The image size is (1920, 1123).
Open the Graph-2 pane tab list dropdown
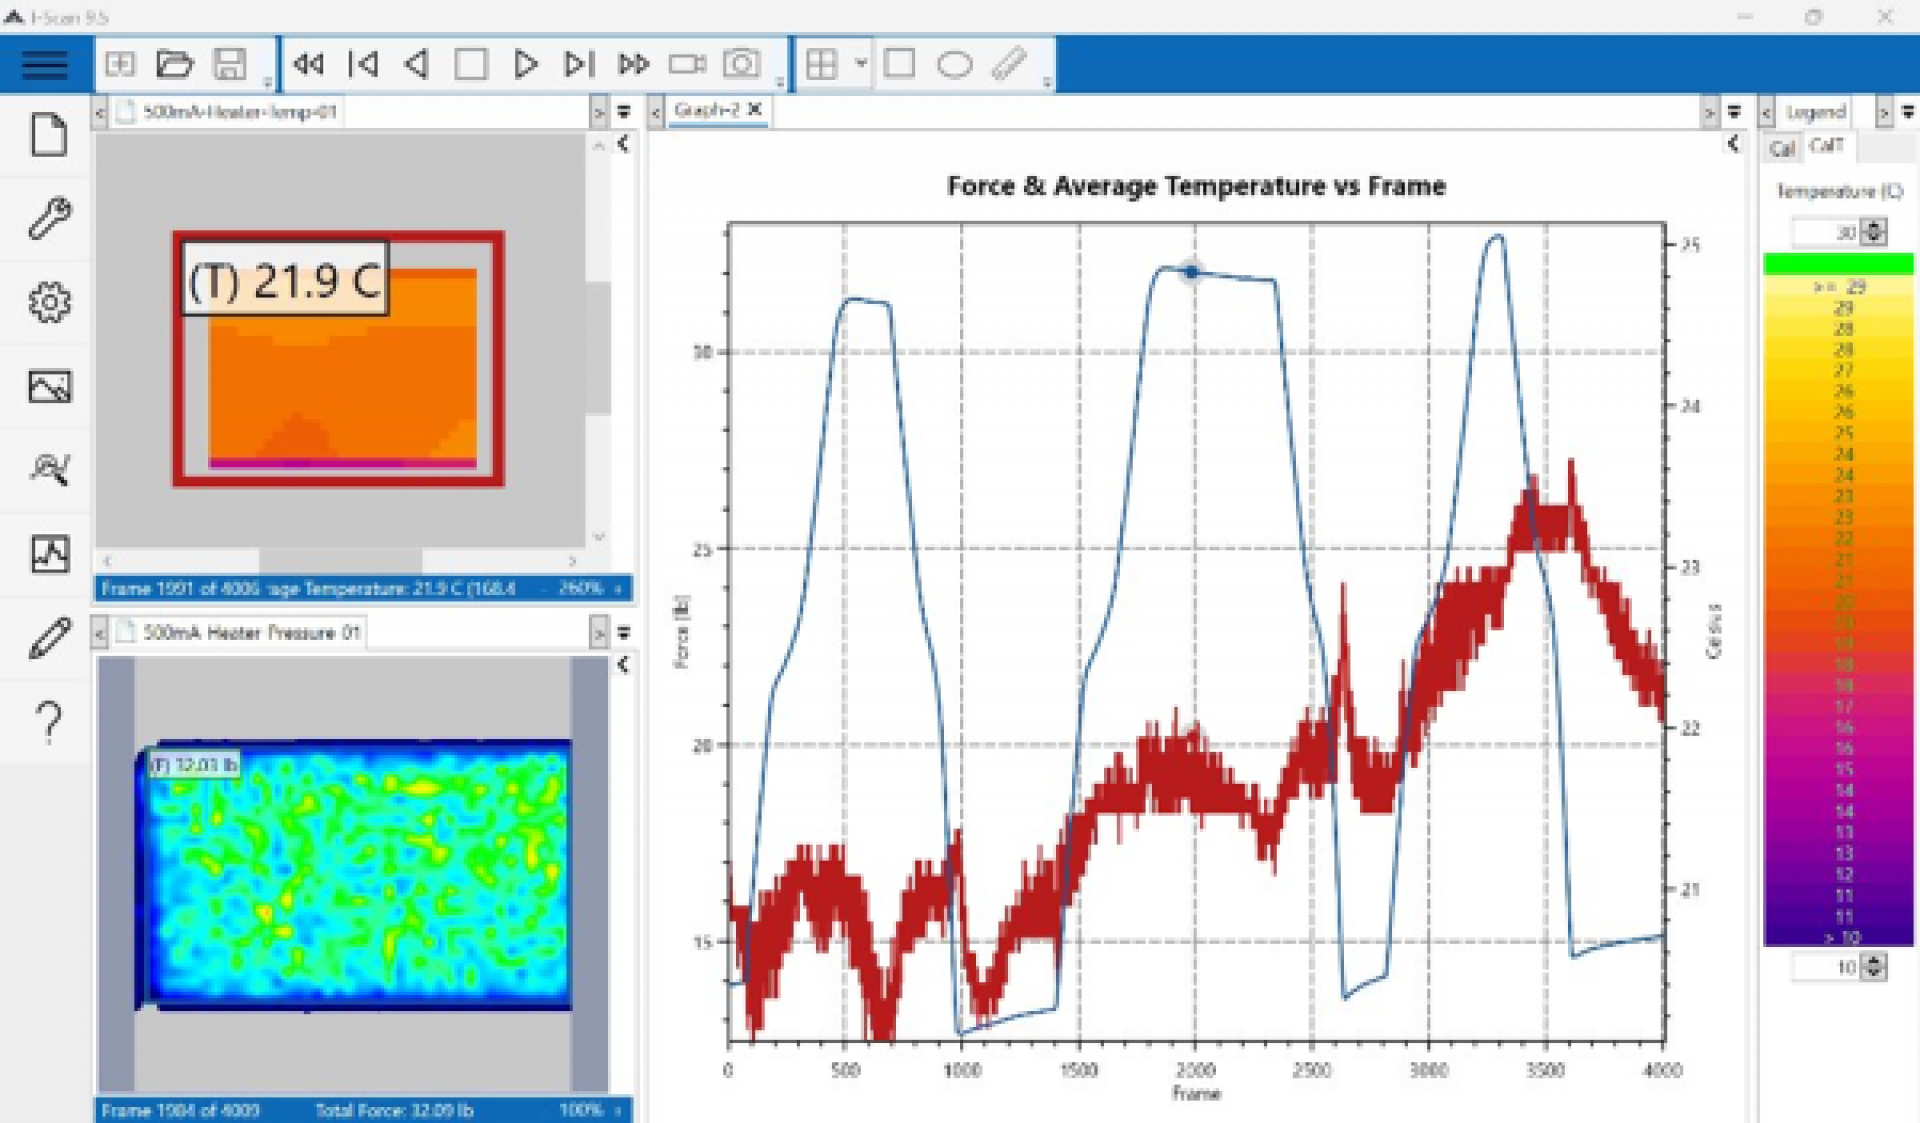click(1734, 112)
